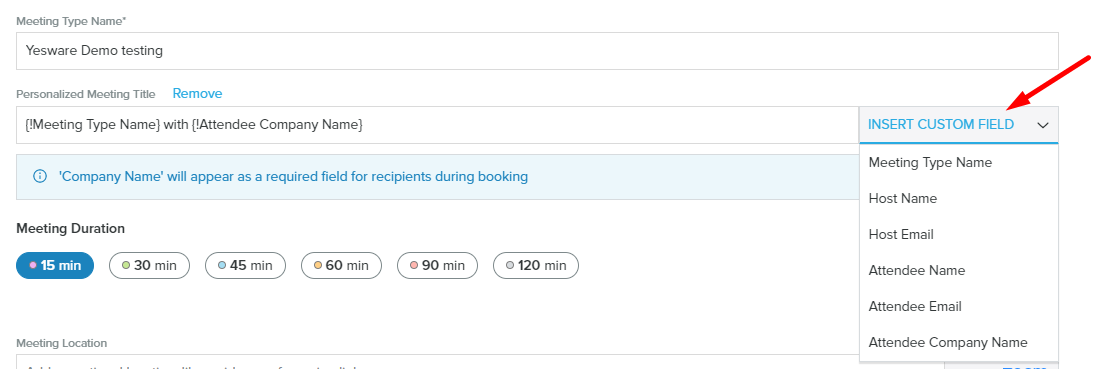The width and height of the screenshot is (1096, 369).
Task: Choose the 90 min meeting duration
Action: pyautogui.click(x=437, y=266)
